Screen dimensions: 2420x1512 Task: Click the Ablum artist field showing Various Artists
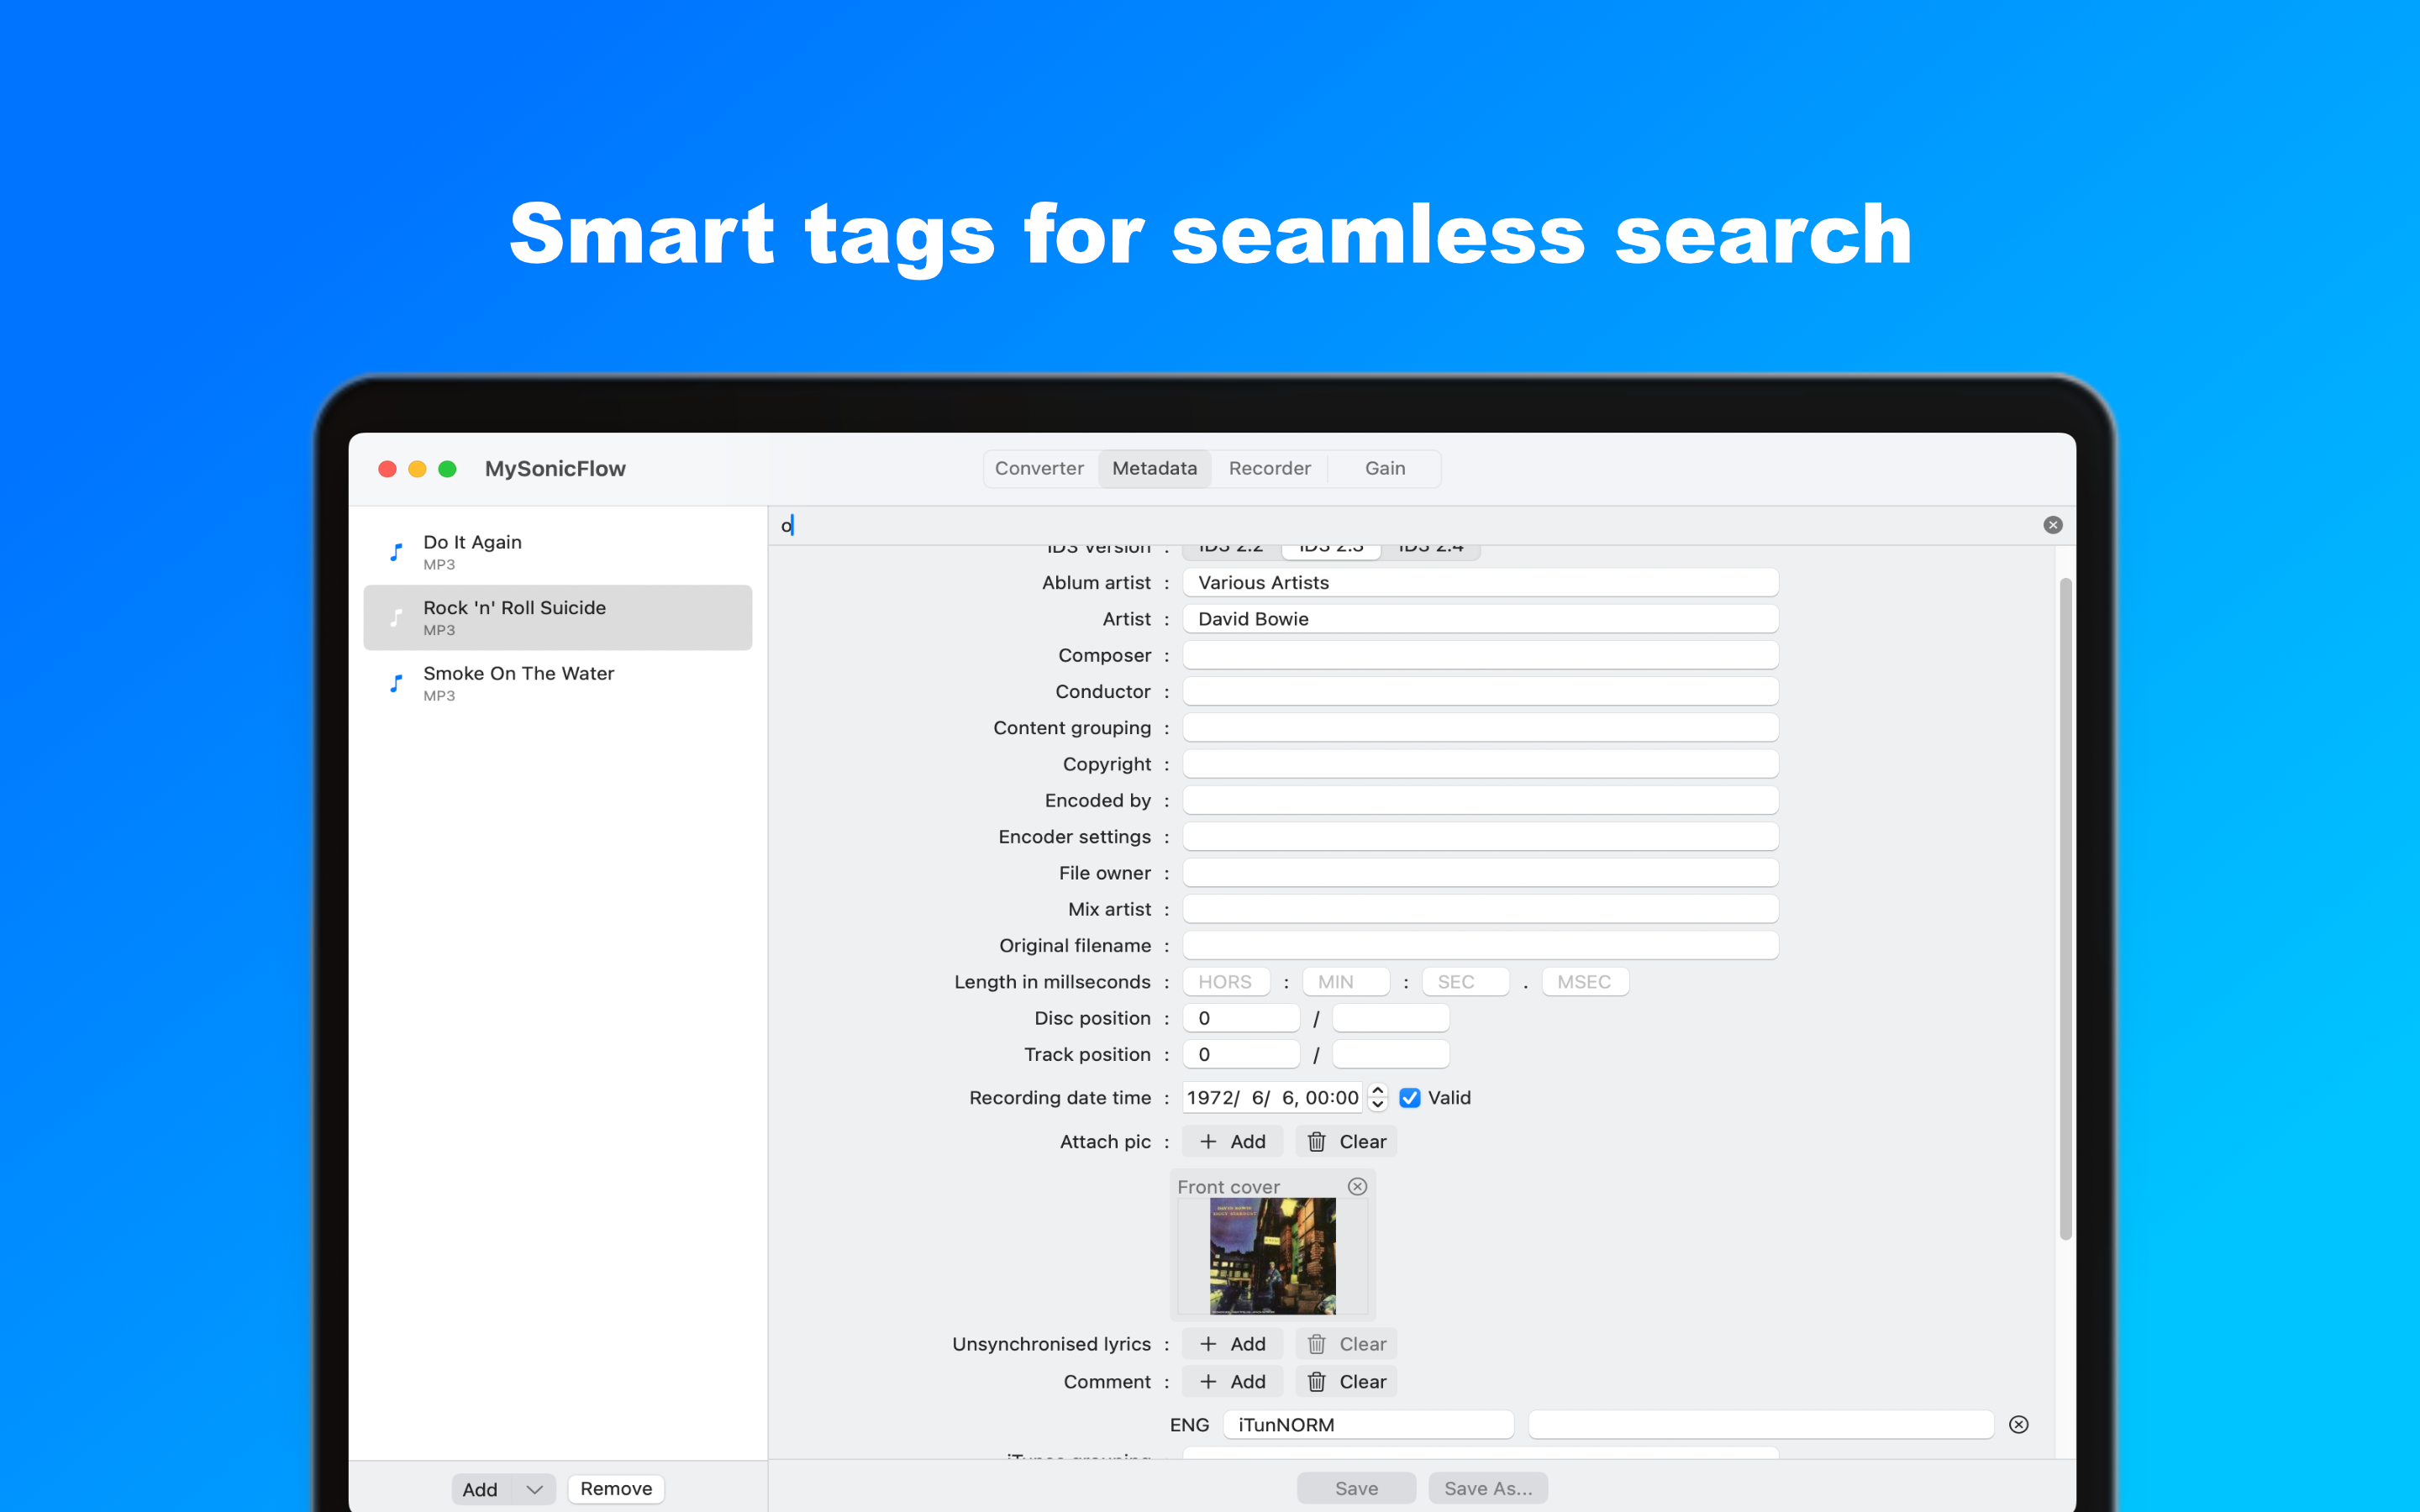1480,582
